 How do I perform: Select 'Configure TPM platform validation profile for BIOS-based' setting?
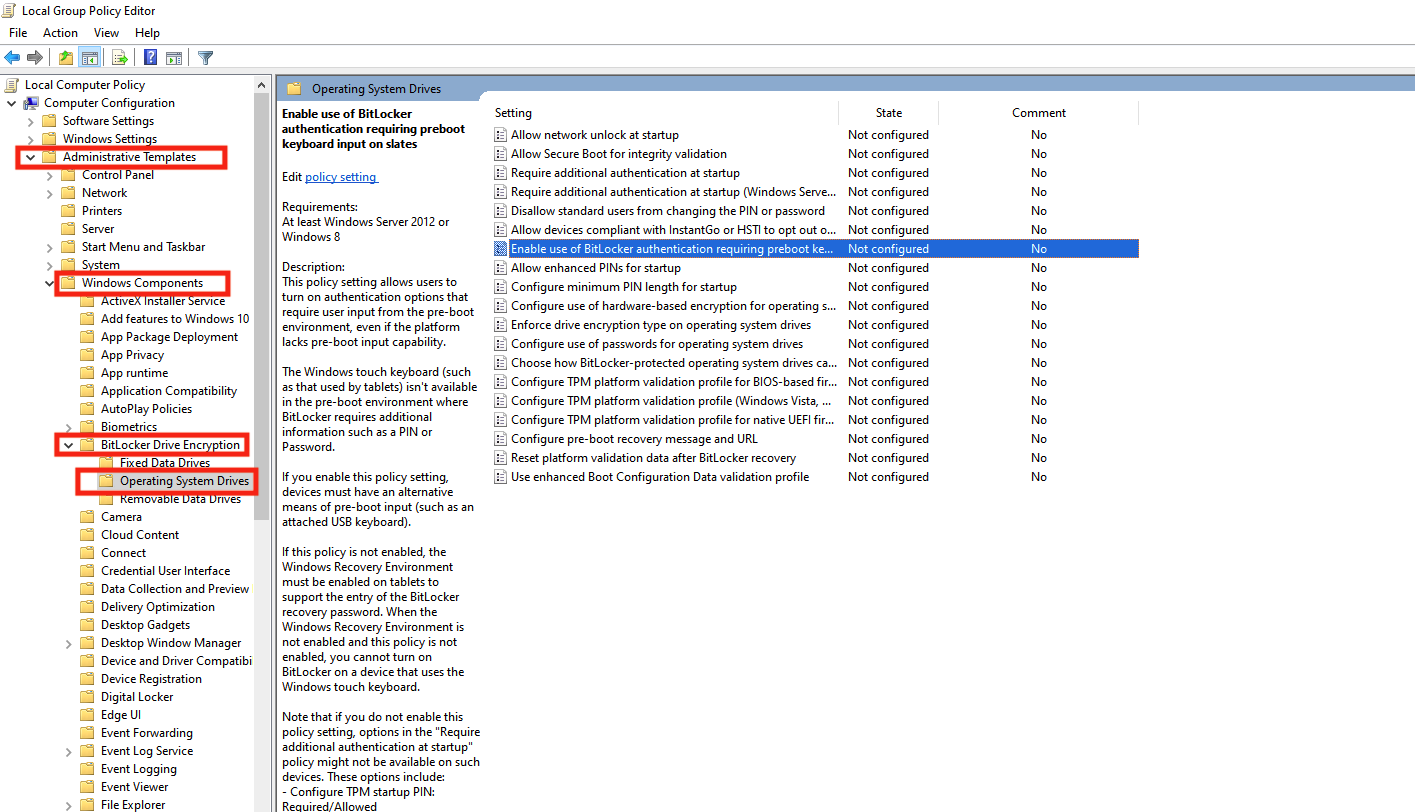pos(672,382)
